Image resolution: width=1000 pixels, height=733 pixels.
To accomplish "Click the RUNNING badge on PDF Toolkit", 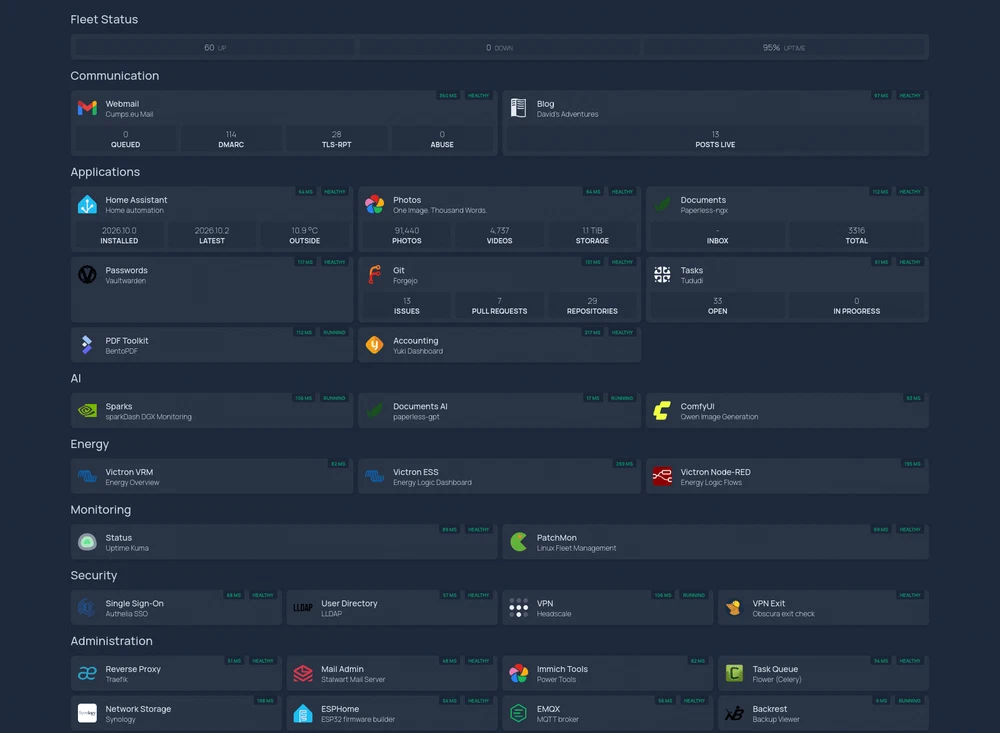I will 334,332.
